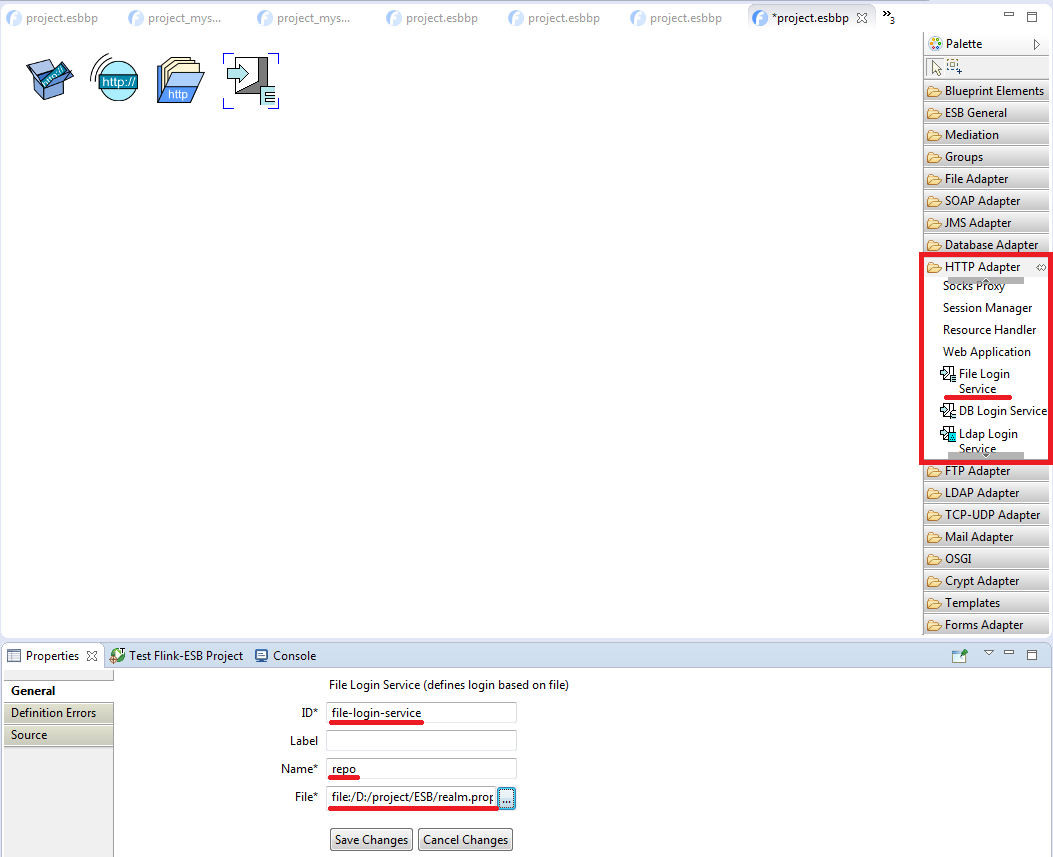Choose the arrow Select tool in Palette

pyautogui.click(x=935, y=67)
